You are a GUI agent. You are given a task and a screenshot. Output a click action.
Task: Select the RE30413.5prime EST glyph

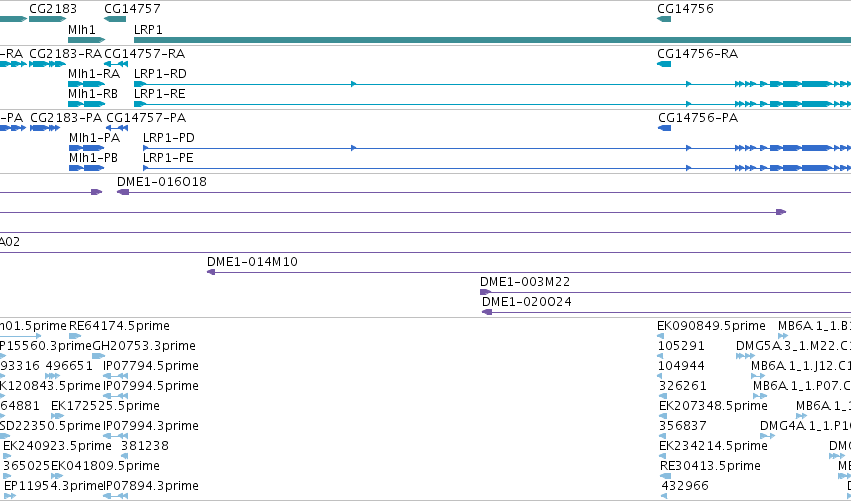pos(665,476)
